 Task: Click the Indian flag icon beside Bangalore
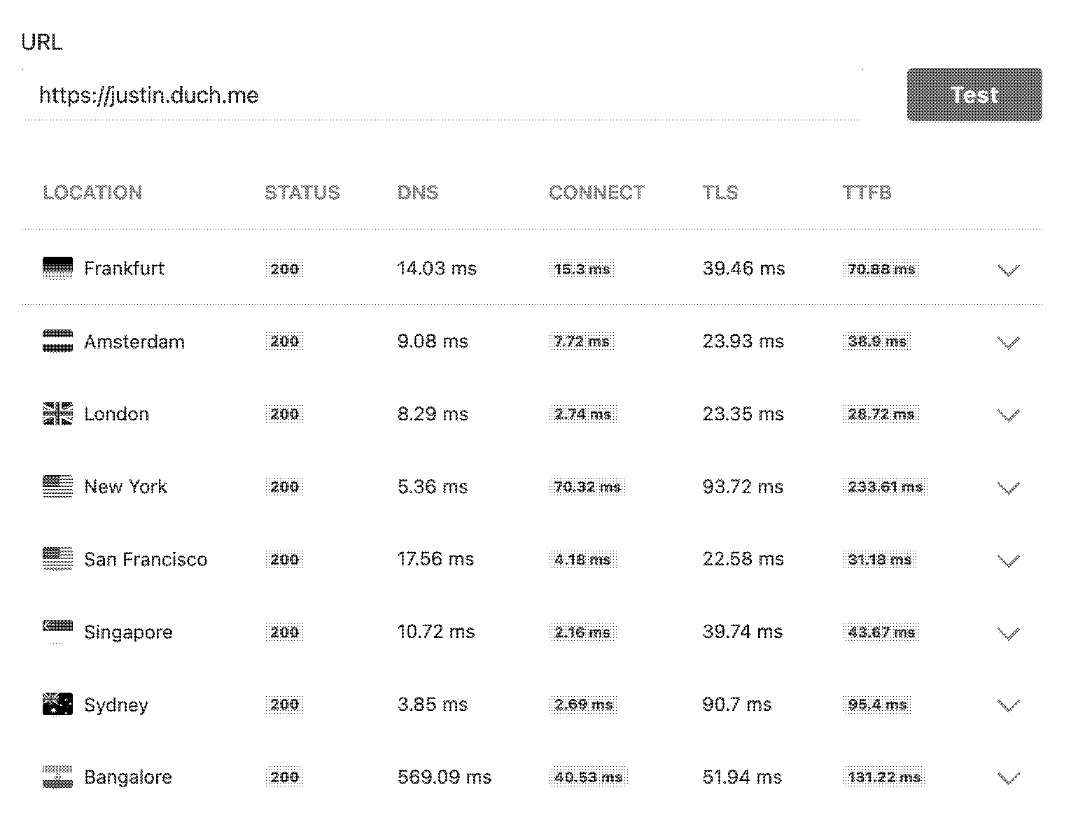click(59, 778)
